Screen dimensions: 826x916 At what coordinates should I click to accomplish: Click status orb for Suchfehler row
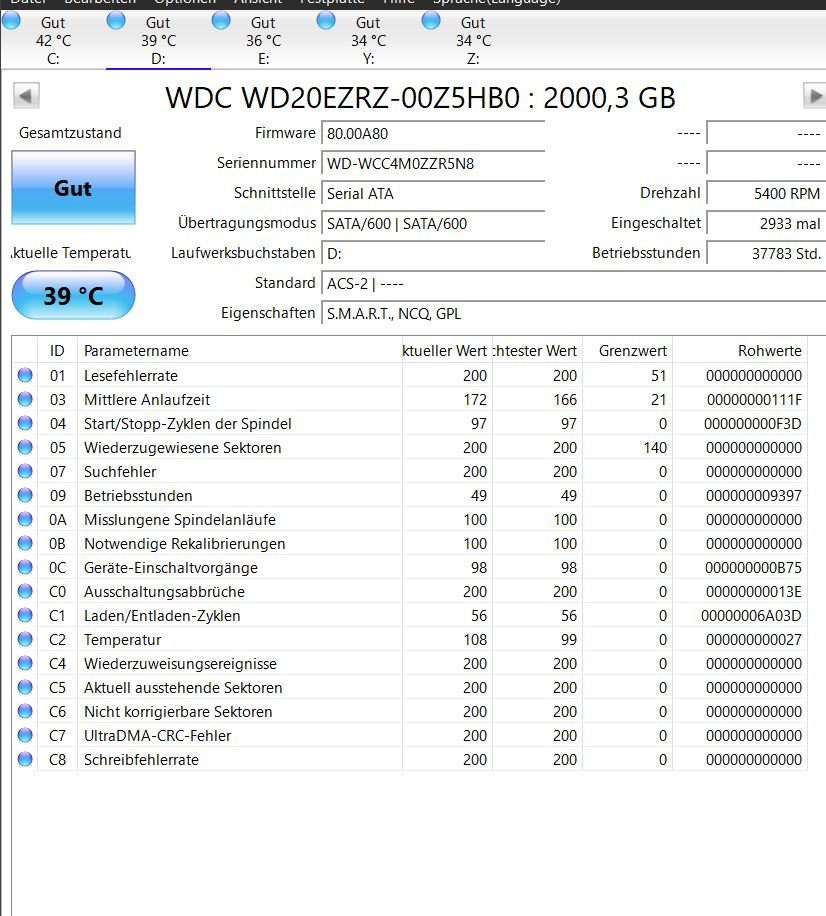pos(25,471)
